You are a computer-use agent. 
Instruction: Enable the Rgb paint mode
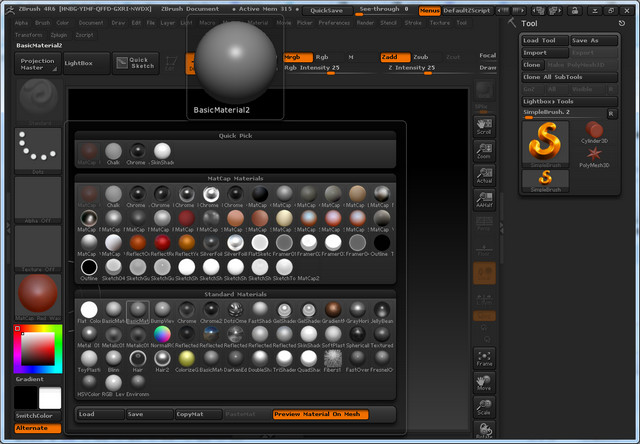coord(322,57)
